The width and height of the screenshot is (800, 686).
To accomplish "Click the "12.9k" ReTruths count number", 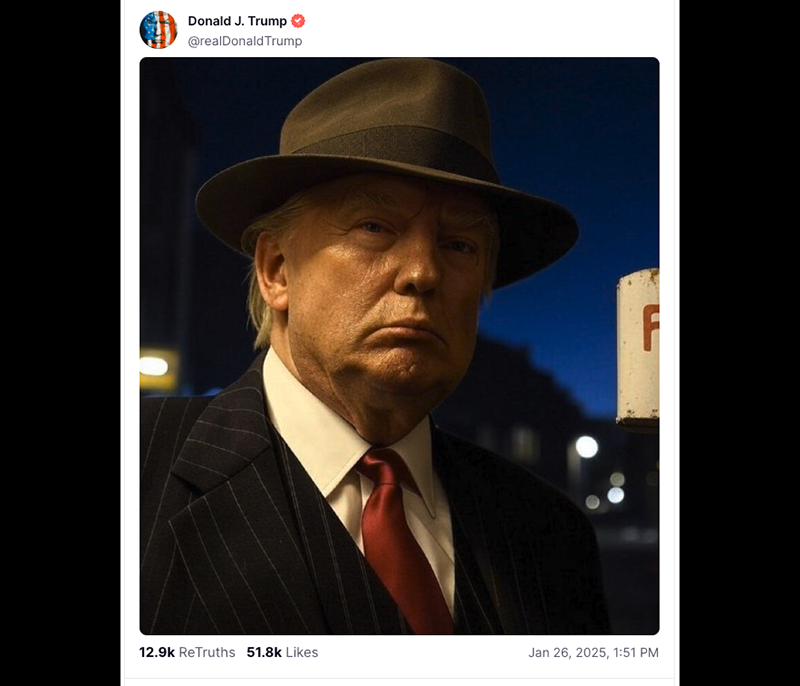I will coord(156,652).
